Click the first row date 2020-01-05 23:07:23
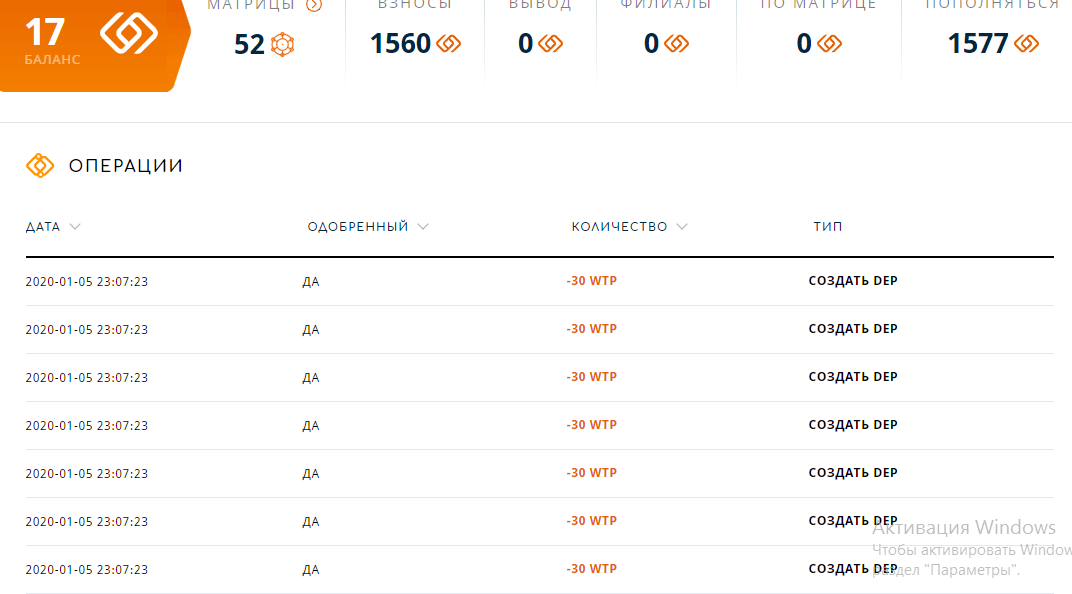Screen dimensions: 1072x594 pyautogui.click(x=87, y=282)
